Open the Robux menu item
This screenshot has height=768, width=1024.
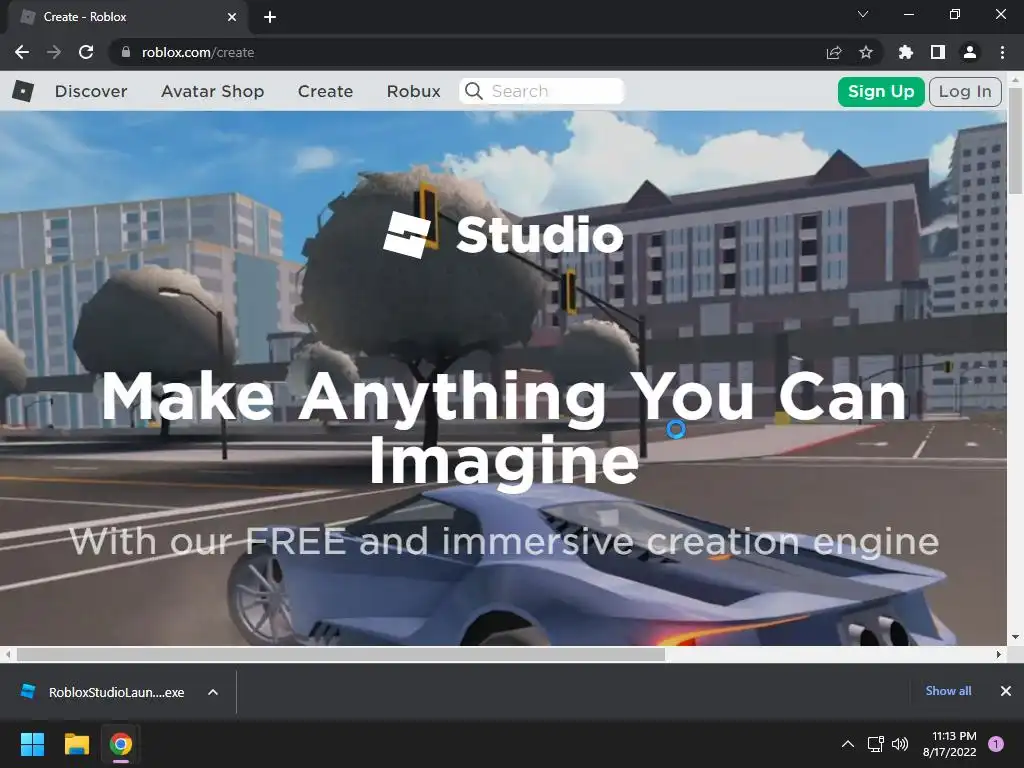click(413, 91)
